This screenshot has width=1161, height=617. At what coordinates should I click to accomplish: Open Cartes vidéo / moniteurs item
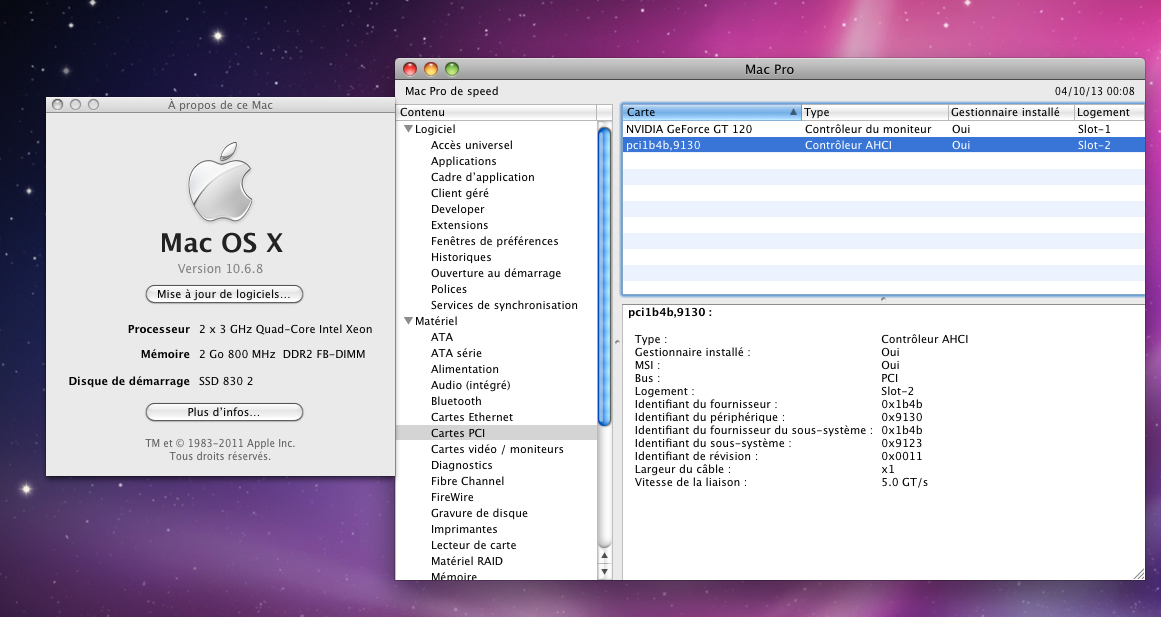pyautogui.click(x=497, y=449)
